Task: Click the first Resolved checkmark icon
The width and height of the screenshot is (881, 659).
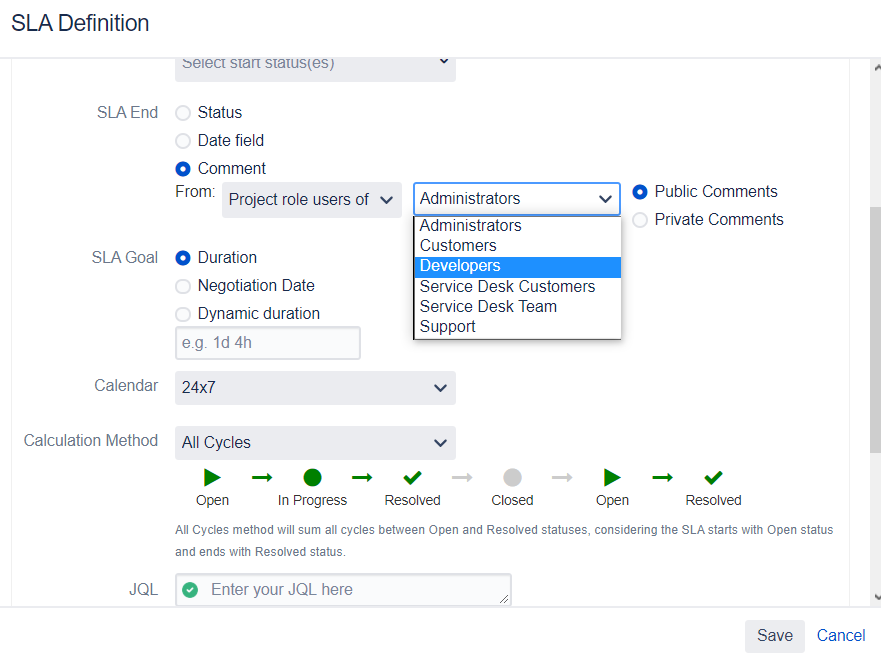Action: point(412,478)
